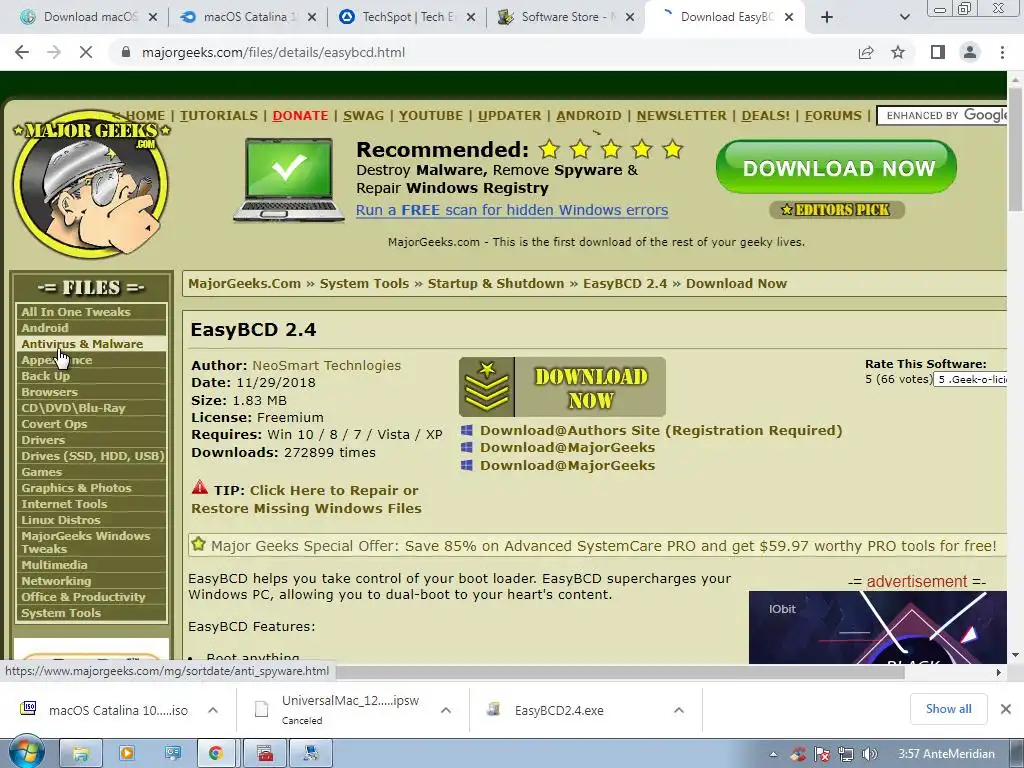Expand macOS Catalina iso download options
The image size is (1024, 768).
pos(213,710)
